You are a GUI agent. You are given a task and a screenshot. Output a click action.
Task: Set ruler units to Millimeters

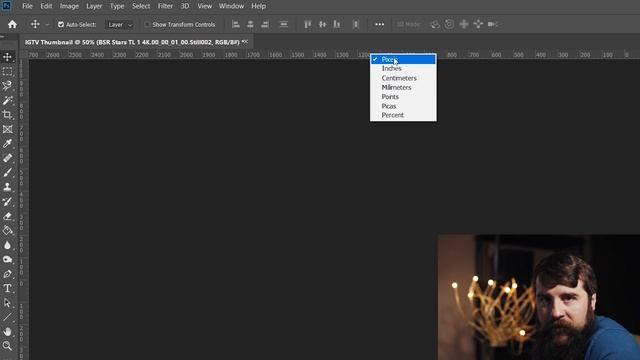click(403, 87)
